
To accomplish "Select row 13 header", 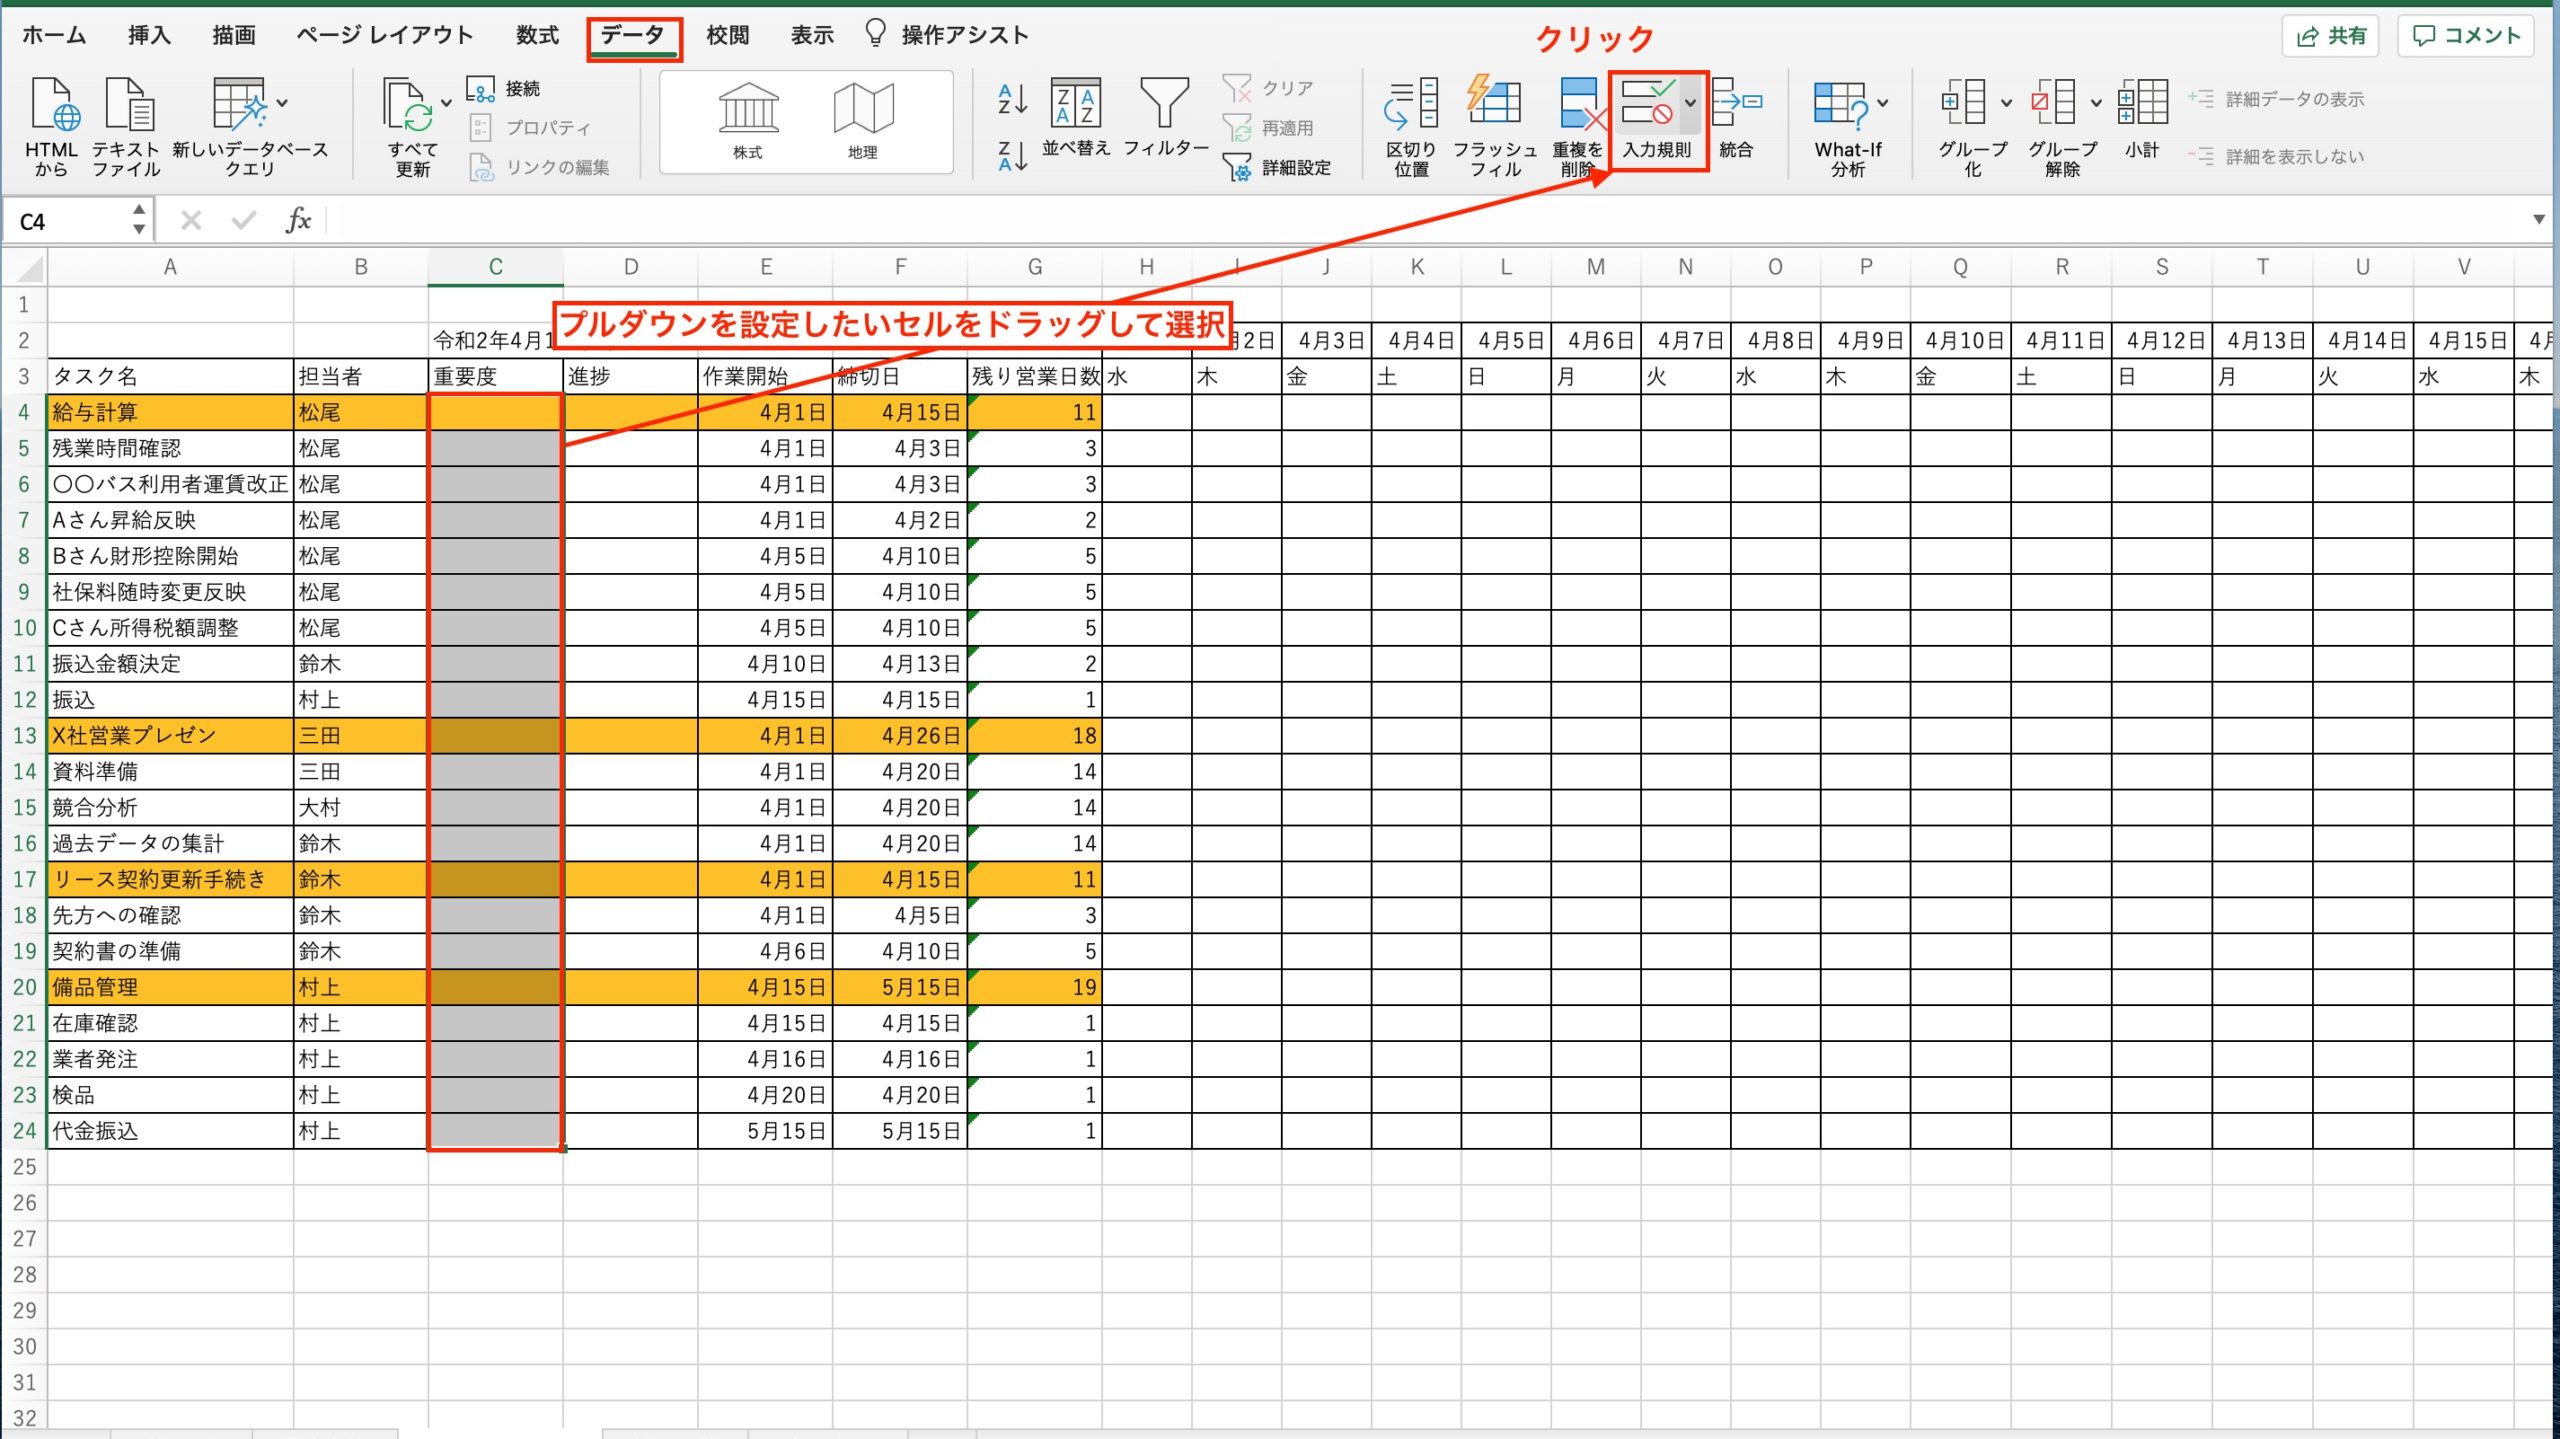I will tap(24, 735).
